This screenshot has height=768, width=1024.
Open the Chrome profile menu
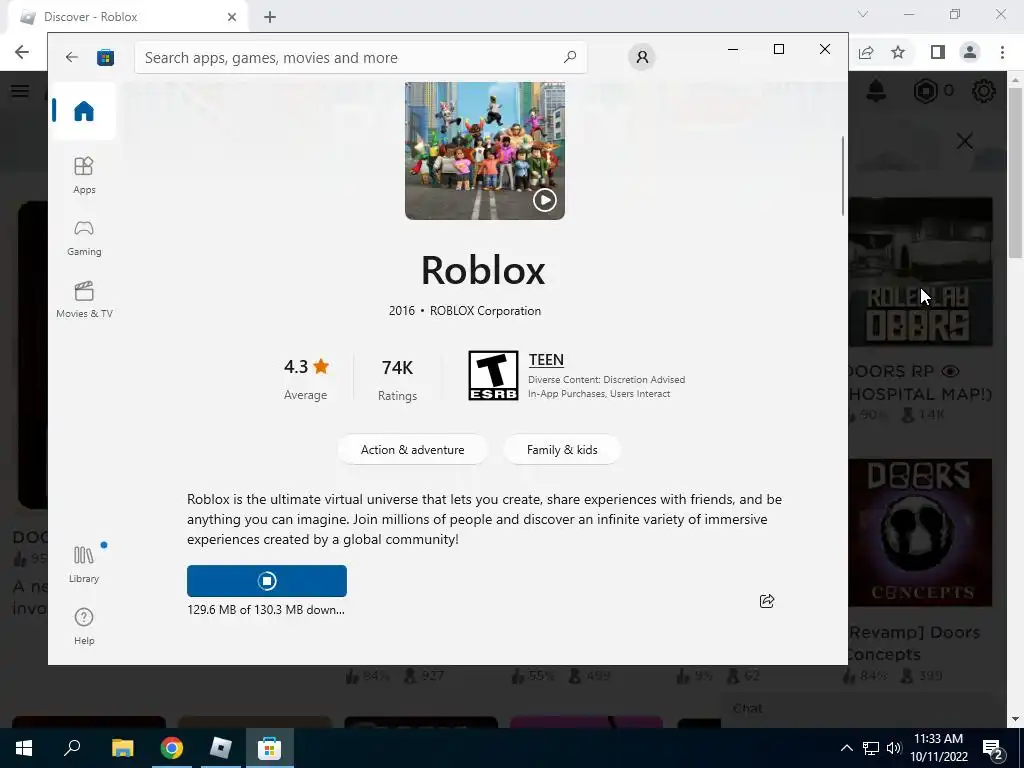(970, 52)
